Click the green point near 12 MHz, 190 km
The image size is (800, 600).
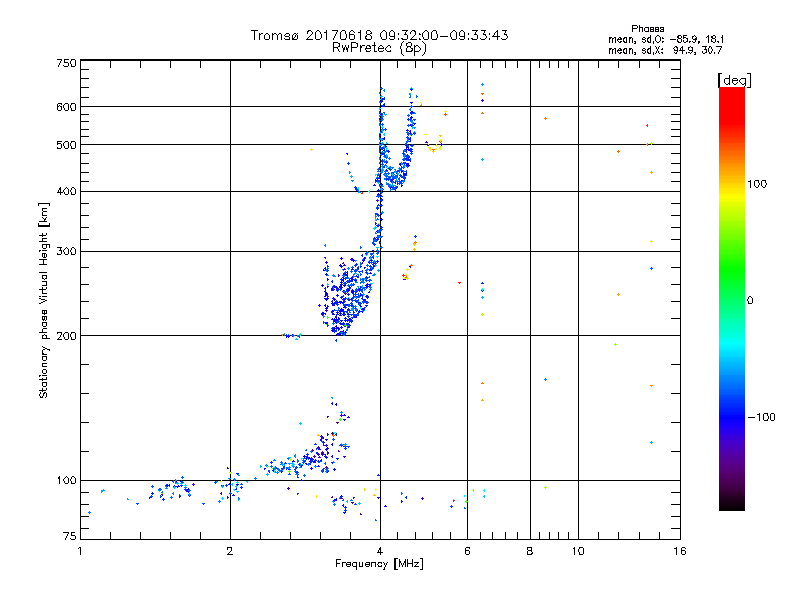coord(615,344)
